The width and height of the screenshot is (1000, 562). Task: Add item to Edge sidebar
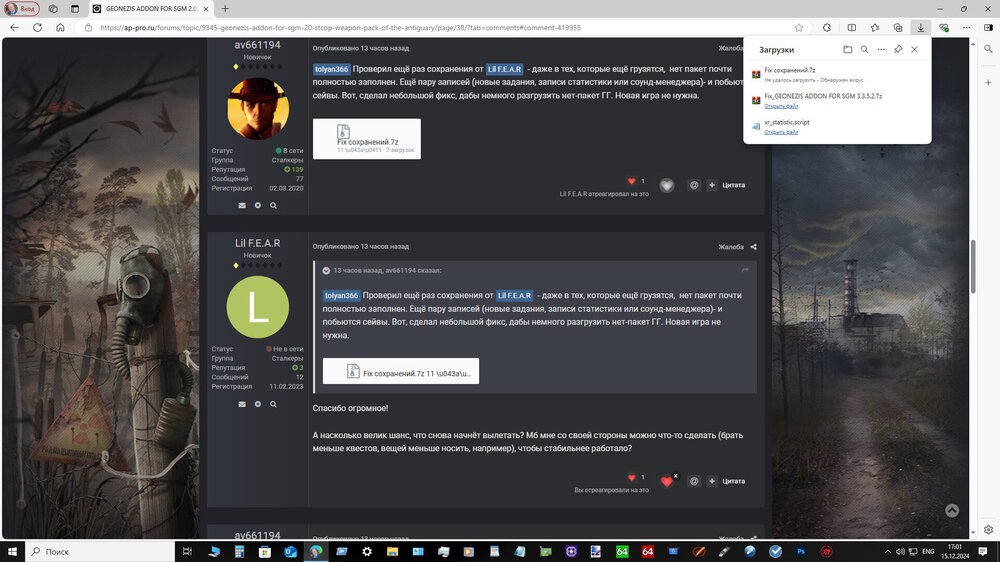click(x=988, y=82)
